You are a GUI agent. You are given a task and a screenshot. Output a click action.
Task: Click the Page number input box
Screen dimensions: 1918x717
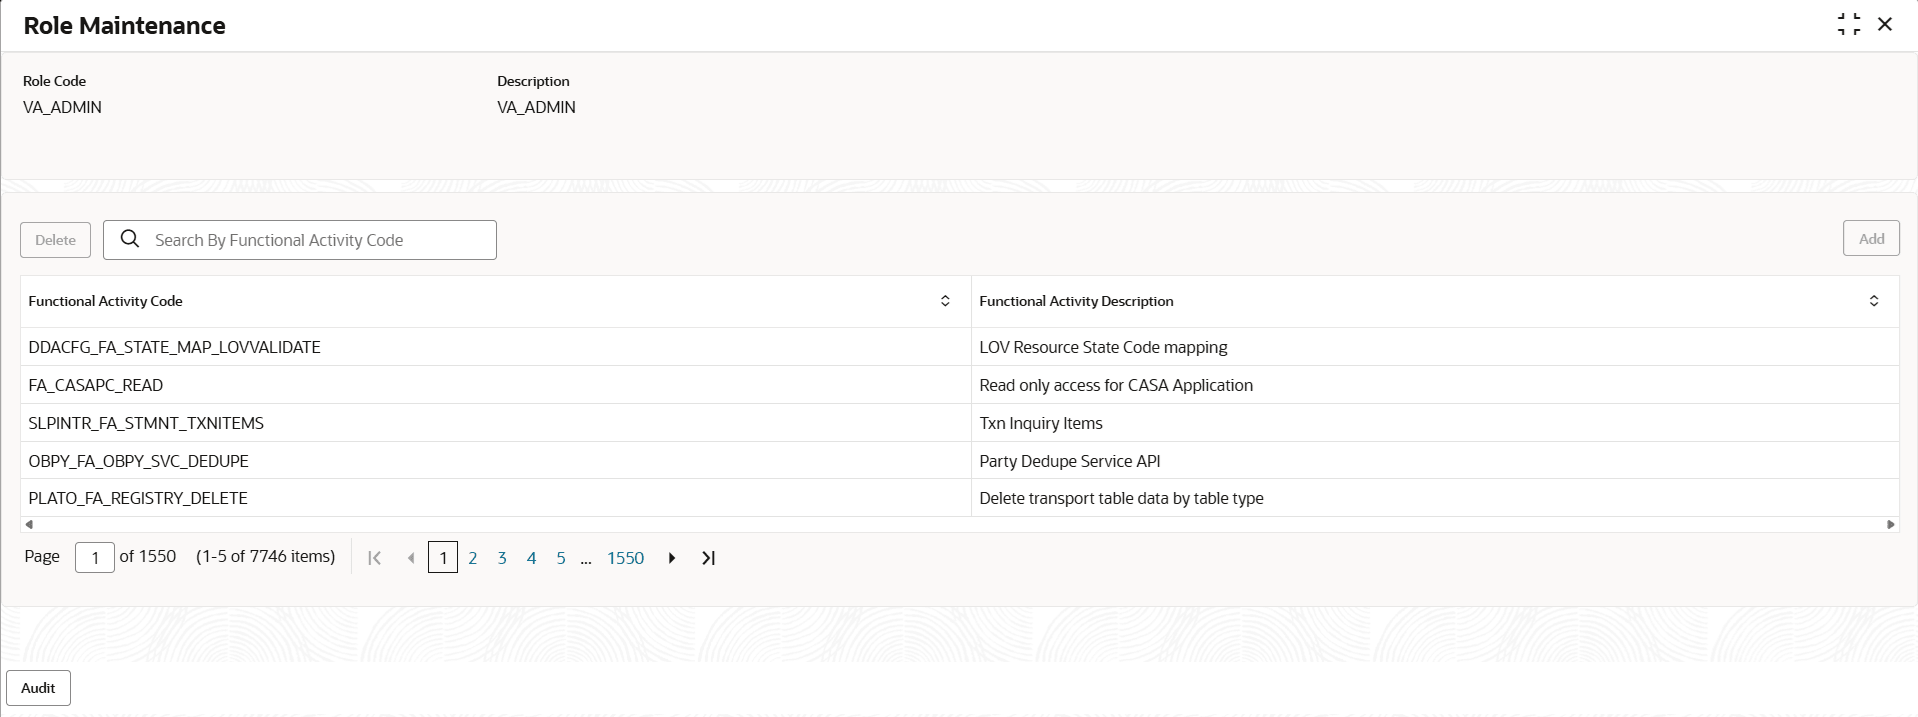(95, 557)
